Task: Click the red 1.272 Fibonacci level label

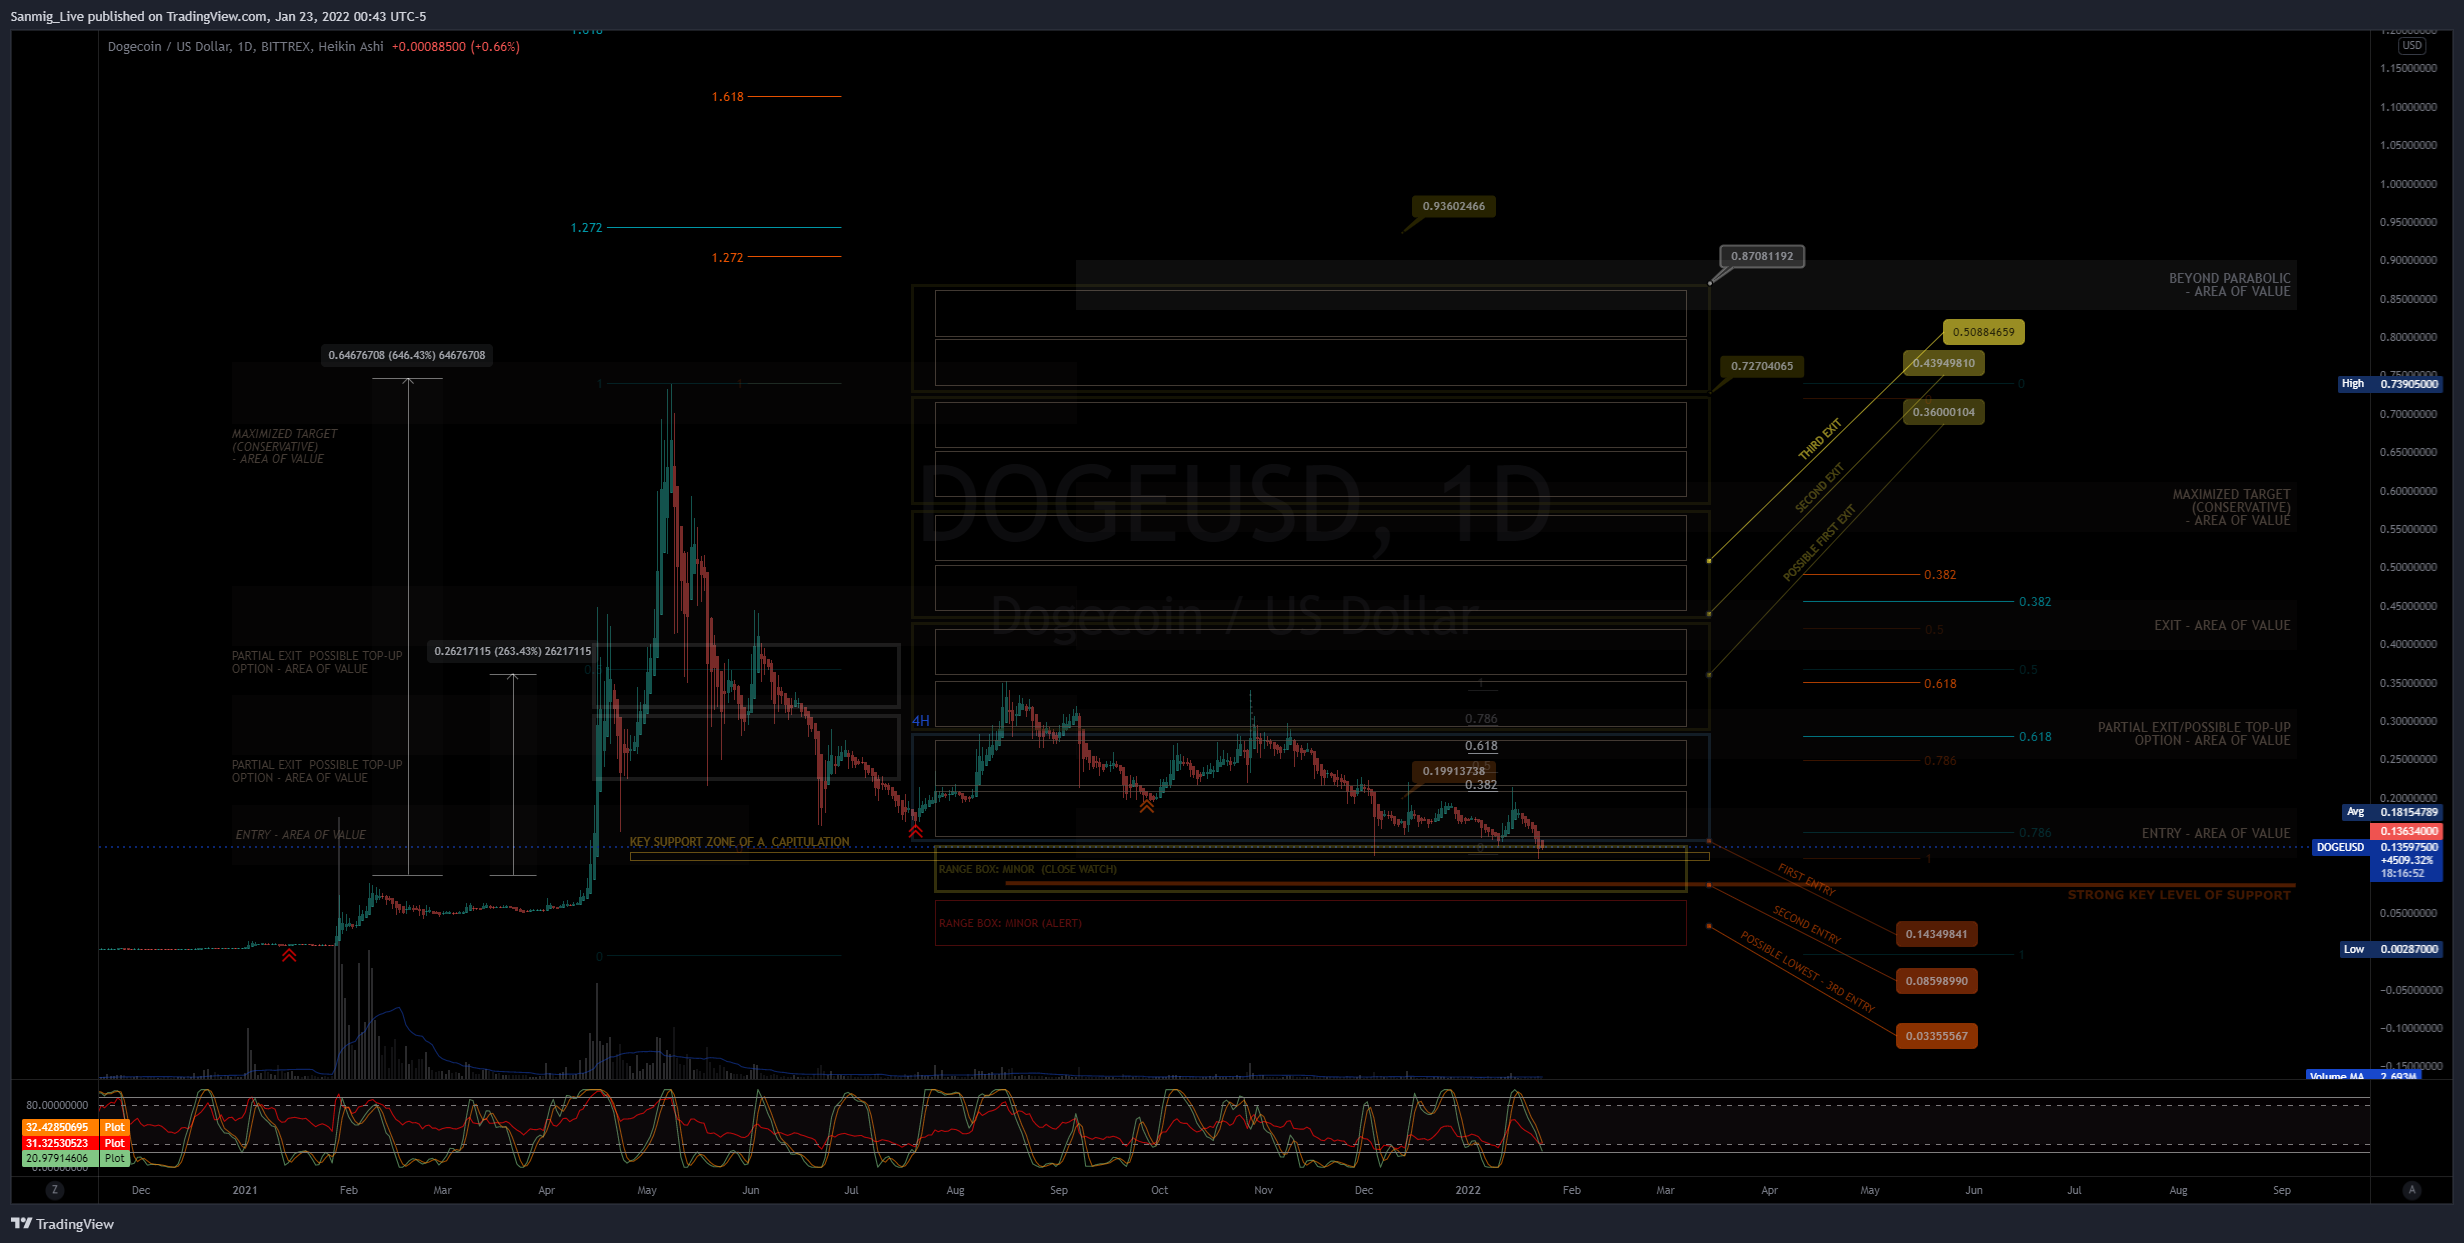Action: pyautogui.click(x=727, y=258)
